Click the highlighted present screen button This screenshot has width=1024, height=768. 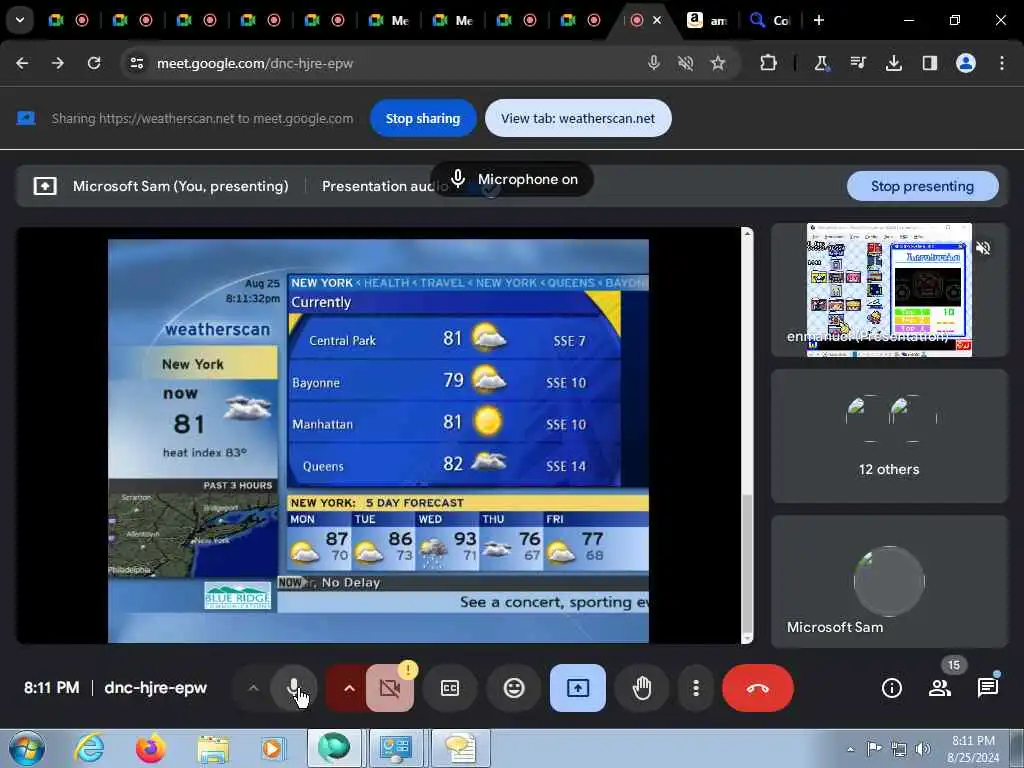[578, 688]
